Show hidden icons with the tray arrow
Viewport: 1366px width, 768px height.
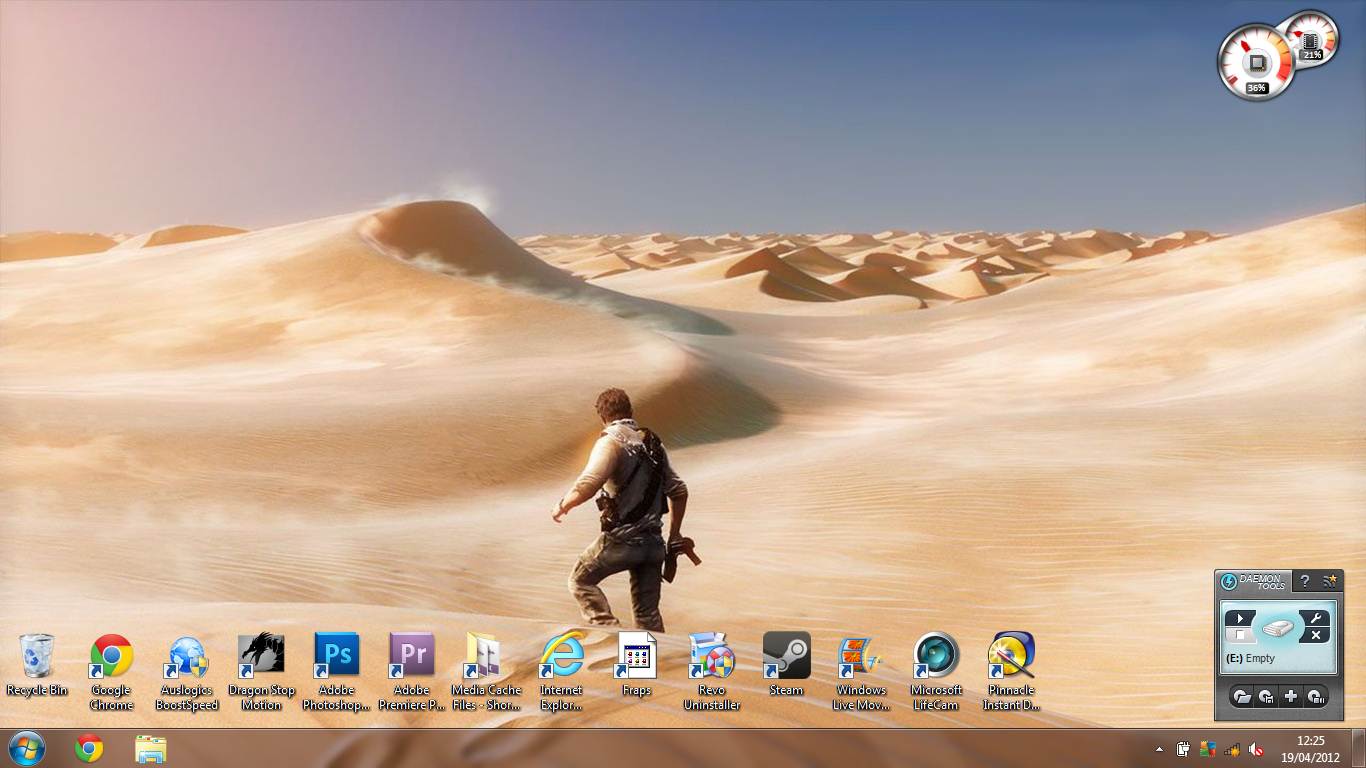point(1159,749)
